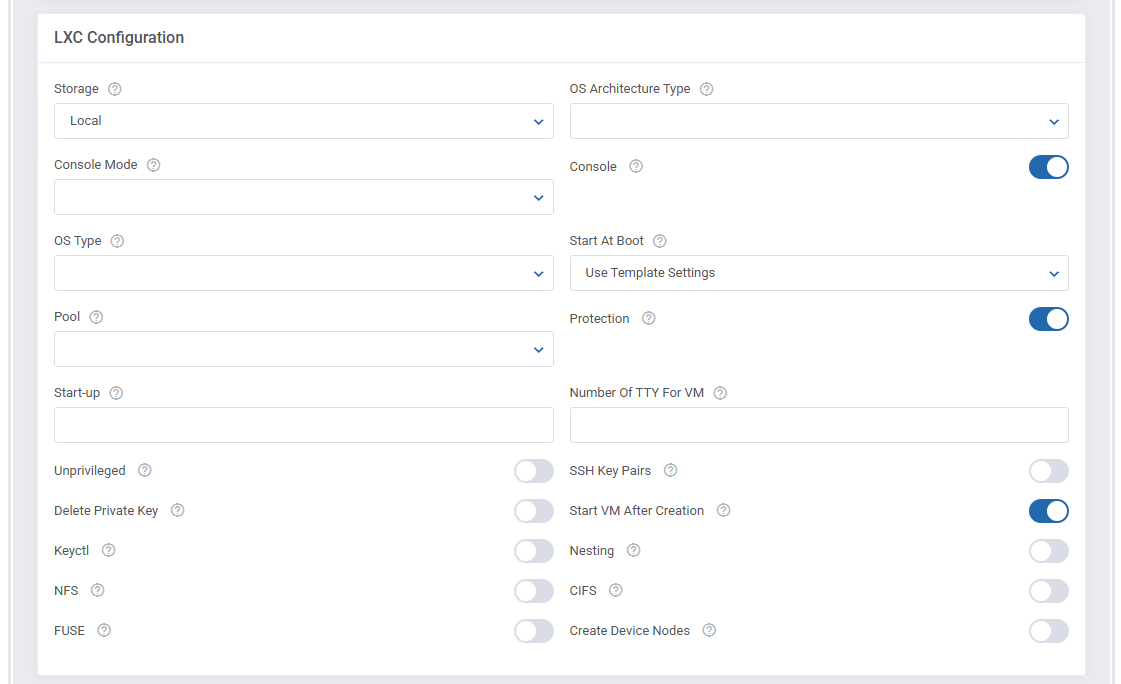This screenshot has height=684, width=1121.
Task: Click the Pool help icon
Action: (96, 317)
